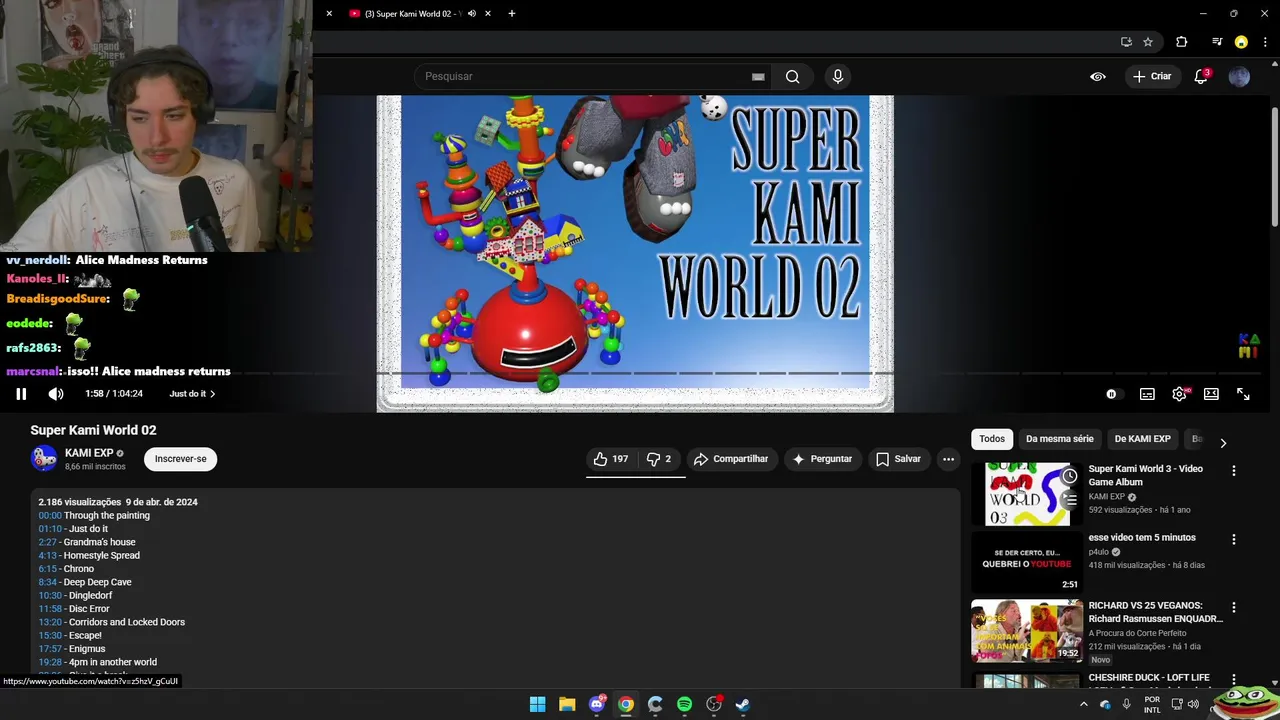Expand the 'Just do it' chapter list
Viewport: 1280px width, 720px height.
(x=192, y=394)
